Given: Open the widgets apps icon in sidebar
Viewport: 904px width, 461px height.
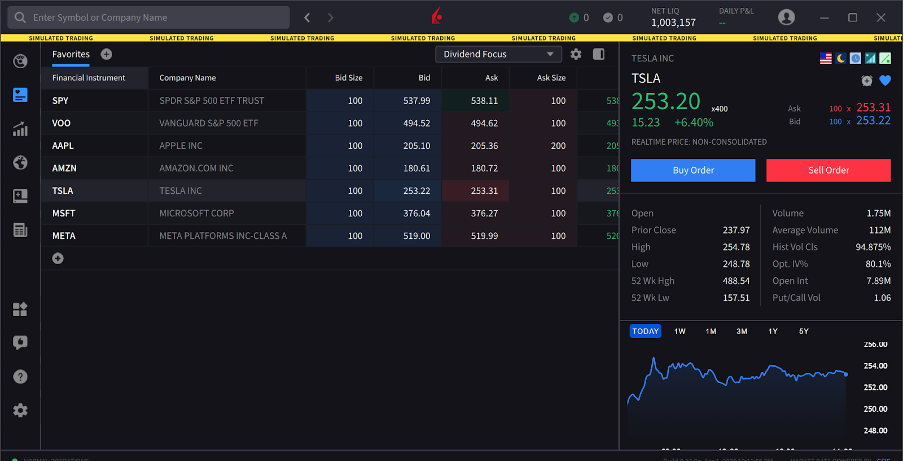Looking at the screenshot, I should tap(20, 309).
